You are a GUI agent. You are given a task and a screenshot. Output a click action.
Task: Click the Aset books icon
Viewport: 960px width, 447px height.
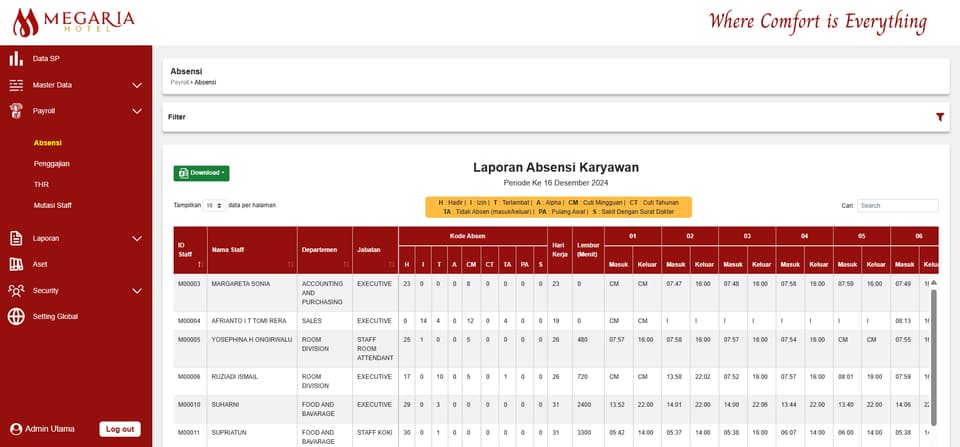(x=16, y=264)
